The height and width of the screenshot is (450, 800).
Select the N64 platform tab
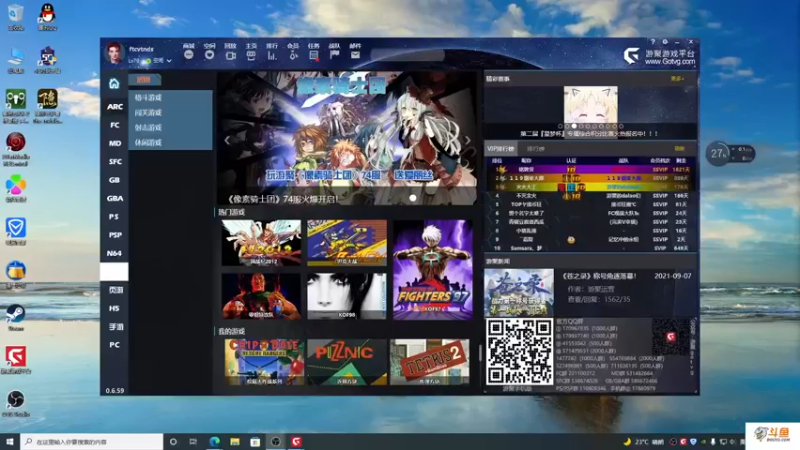pos(114,254)
